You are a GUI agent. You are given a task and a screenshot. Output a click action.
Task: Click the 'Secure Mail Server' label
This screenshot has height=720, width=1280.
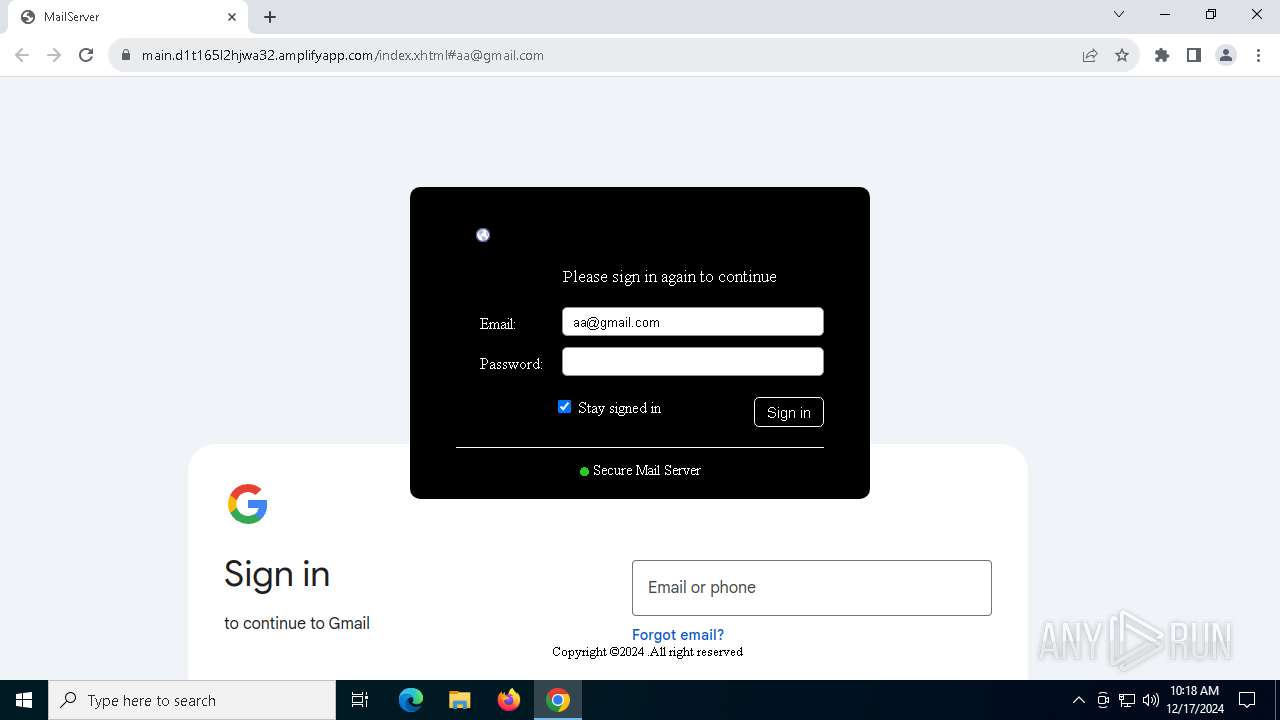coord(647,470)
